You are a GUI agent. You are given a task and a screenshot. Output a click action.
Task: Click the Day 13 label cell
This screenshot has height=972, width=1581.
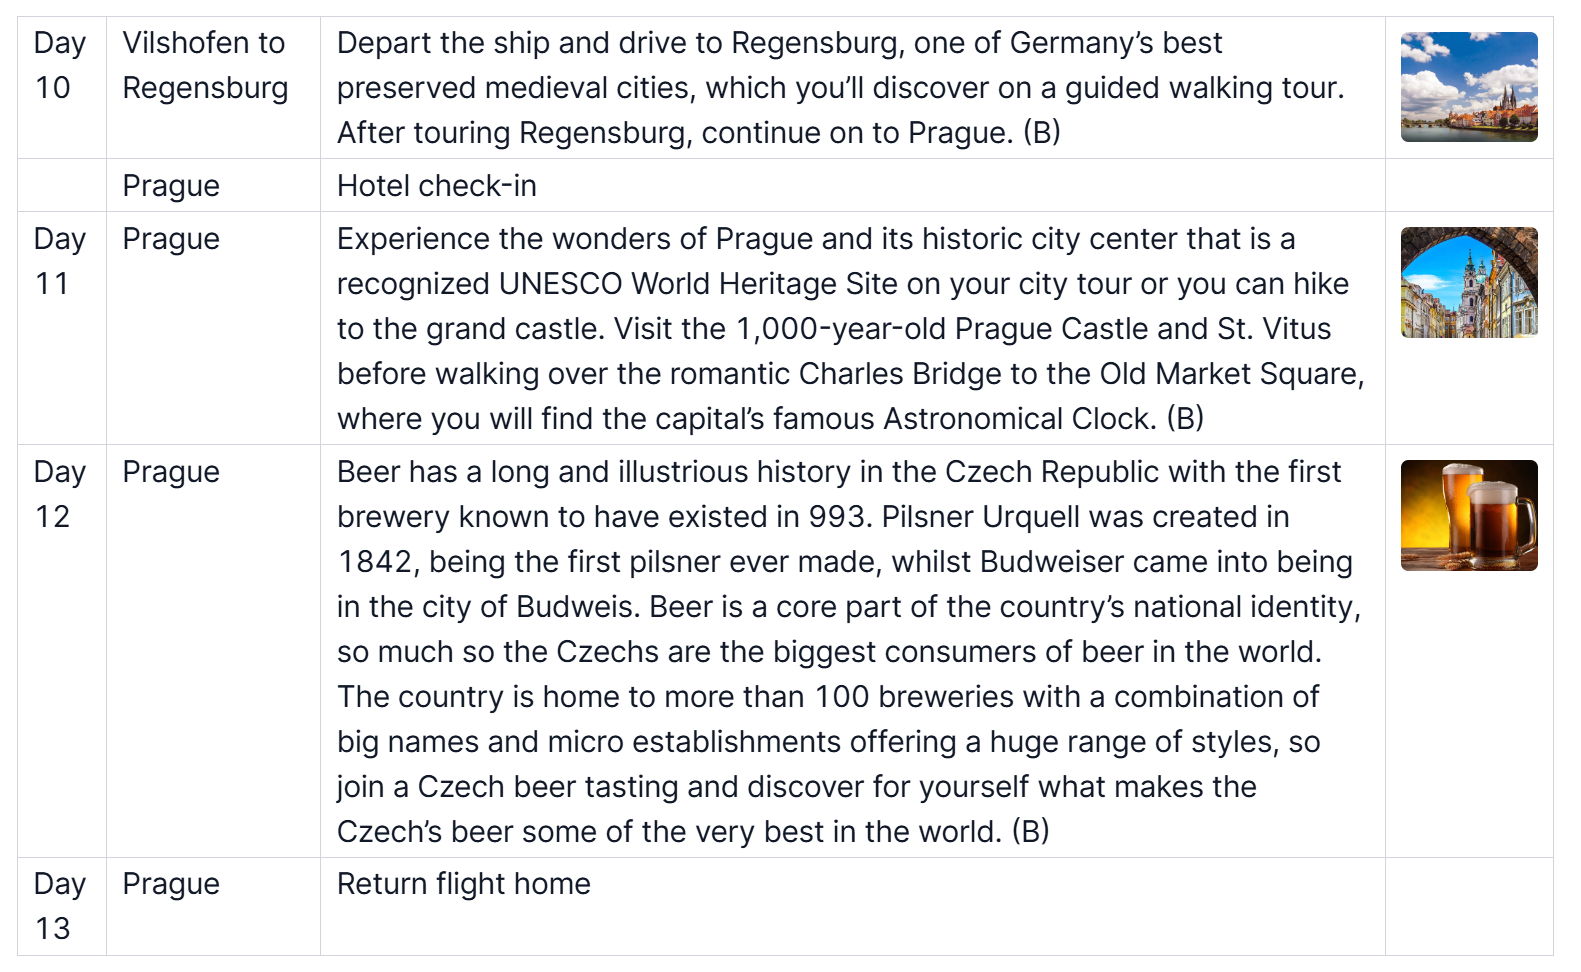[x=59, y=906]
